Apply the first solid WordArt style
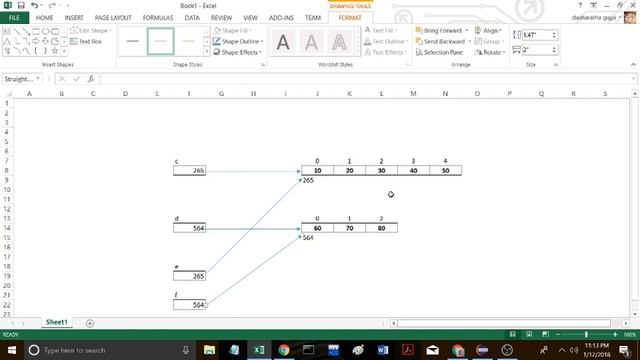This screenshot has height=360, width=640. coord(283,42)
